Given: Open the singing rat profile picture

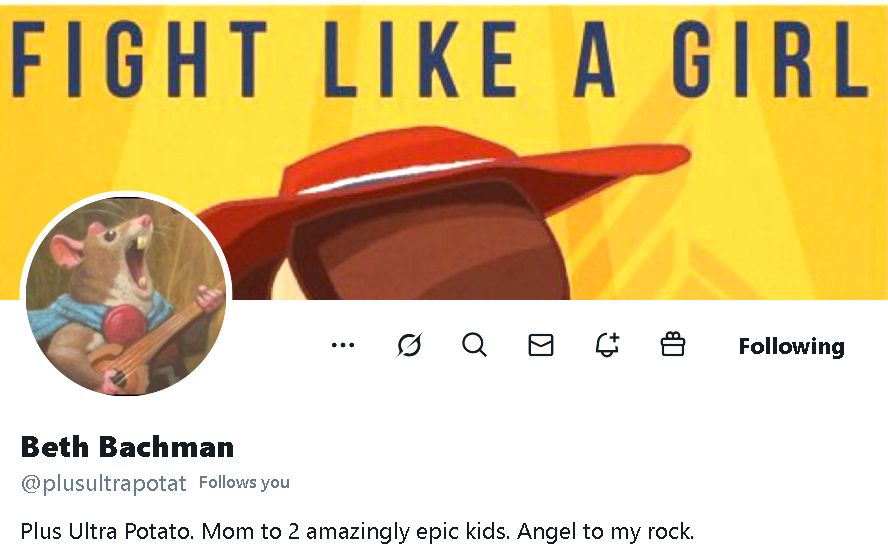Looking at the screenshot, I should (126, 294).
